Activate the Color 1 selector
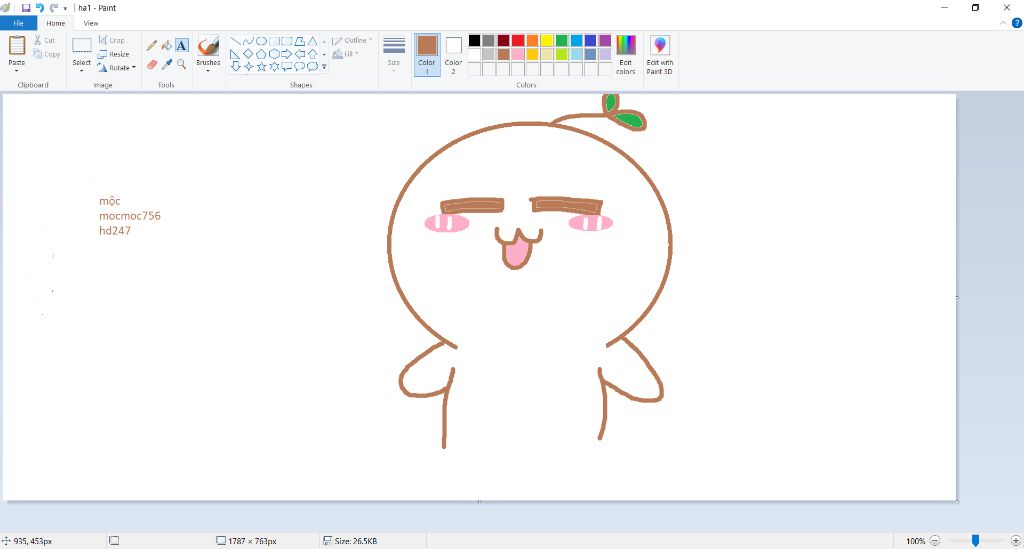The image size is (1024, 549). click(x=427, y=55)
